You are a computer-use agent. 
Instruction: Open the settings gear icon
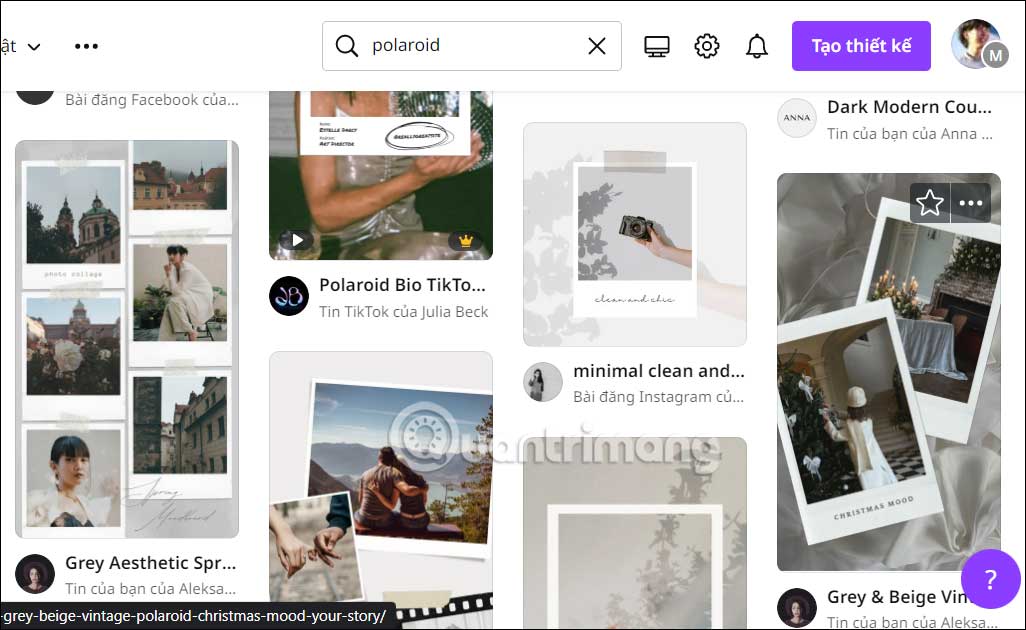706,45
